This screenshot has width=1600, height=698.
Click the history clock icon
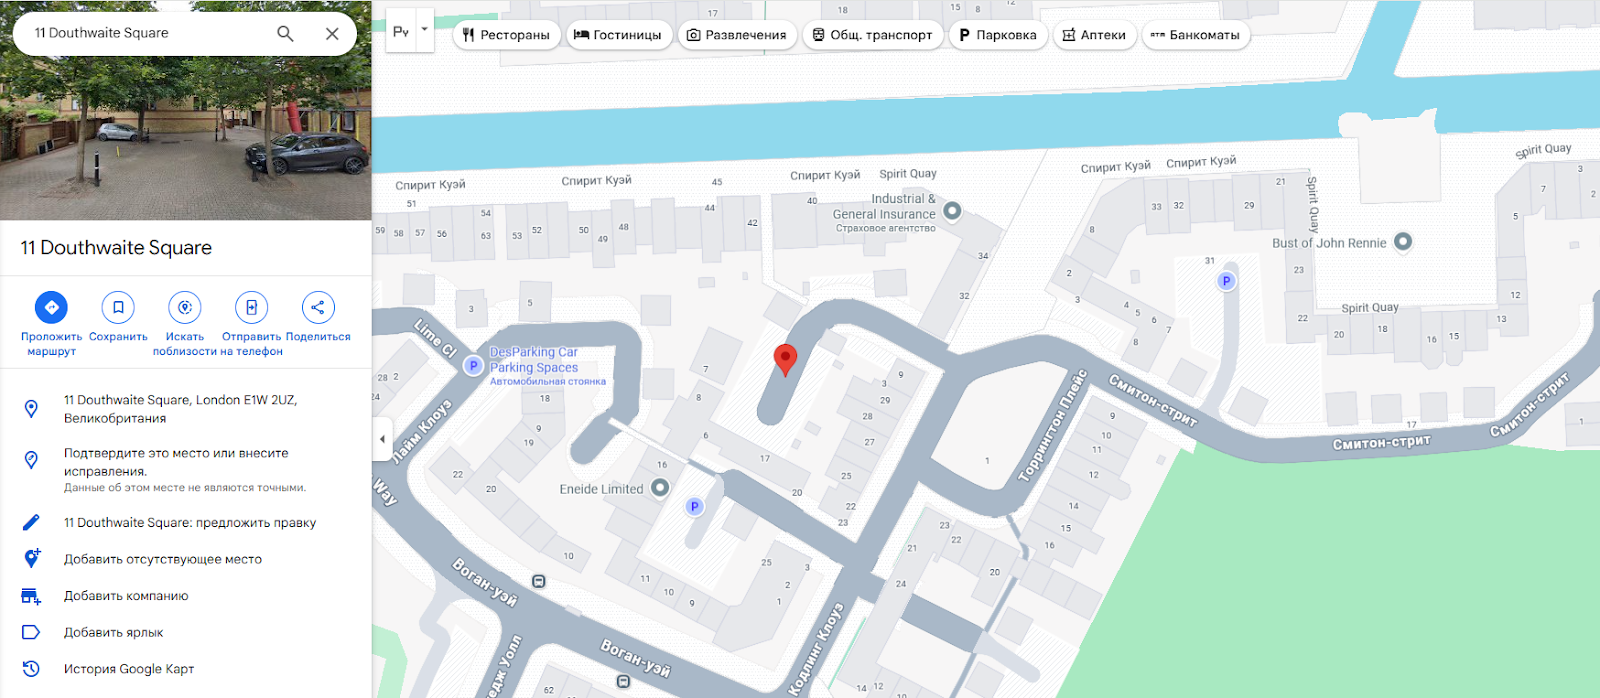(31, 669)
